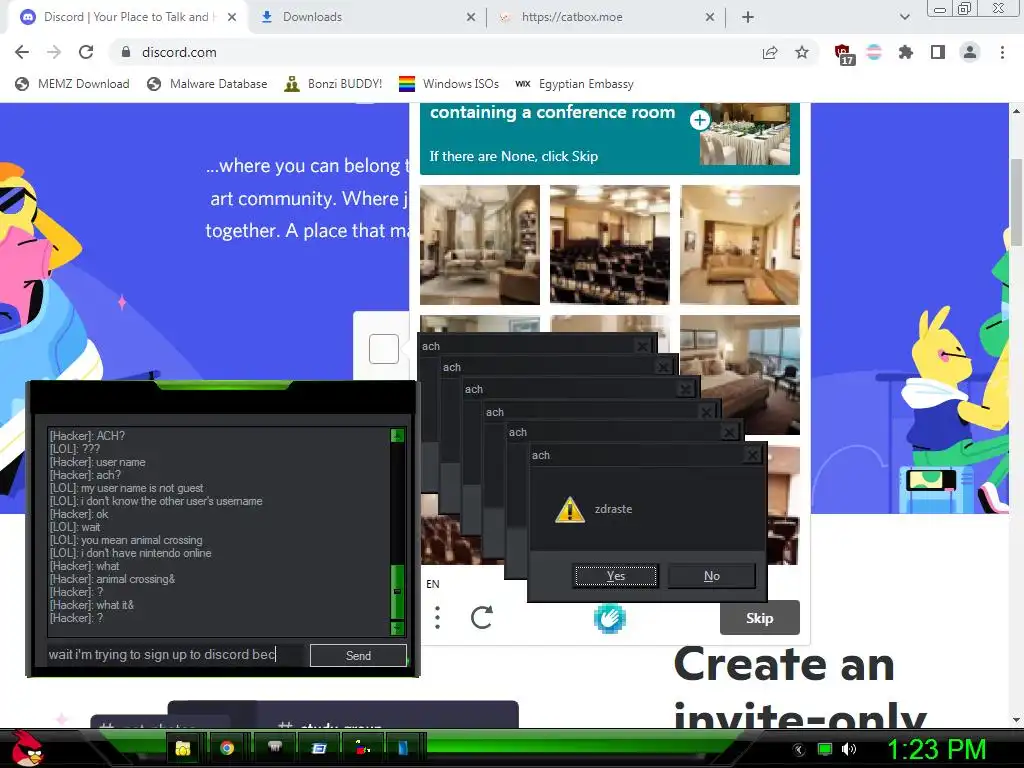Close the Downloads tab
The height and width of the screenshot is (768, 1024).
471,17
